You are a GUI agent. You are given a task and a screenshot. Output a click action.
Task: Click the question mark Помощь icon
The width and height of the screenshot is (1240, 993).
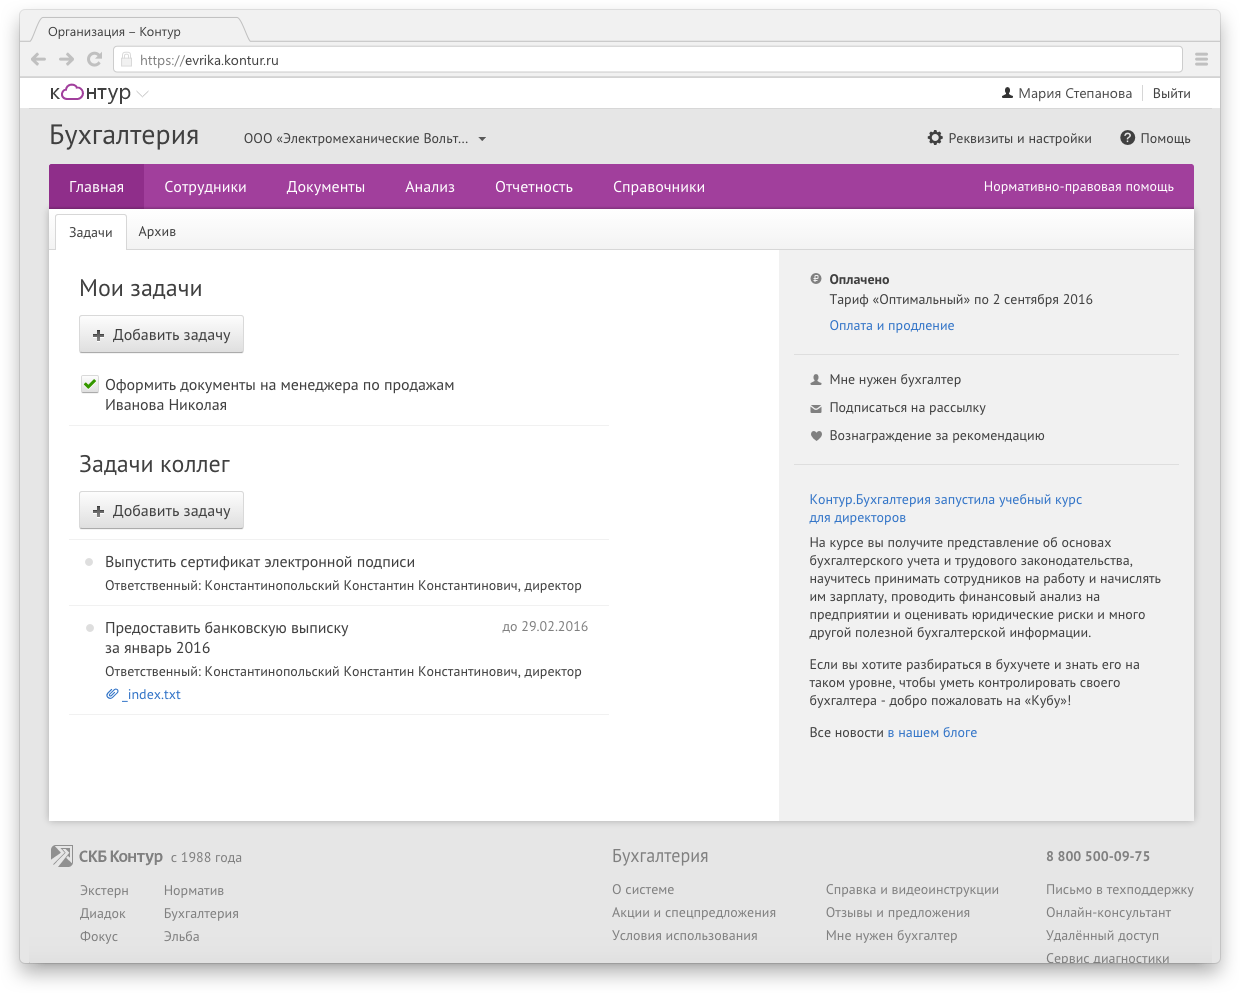(x=1127, y=138)
